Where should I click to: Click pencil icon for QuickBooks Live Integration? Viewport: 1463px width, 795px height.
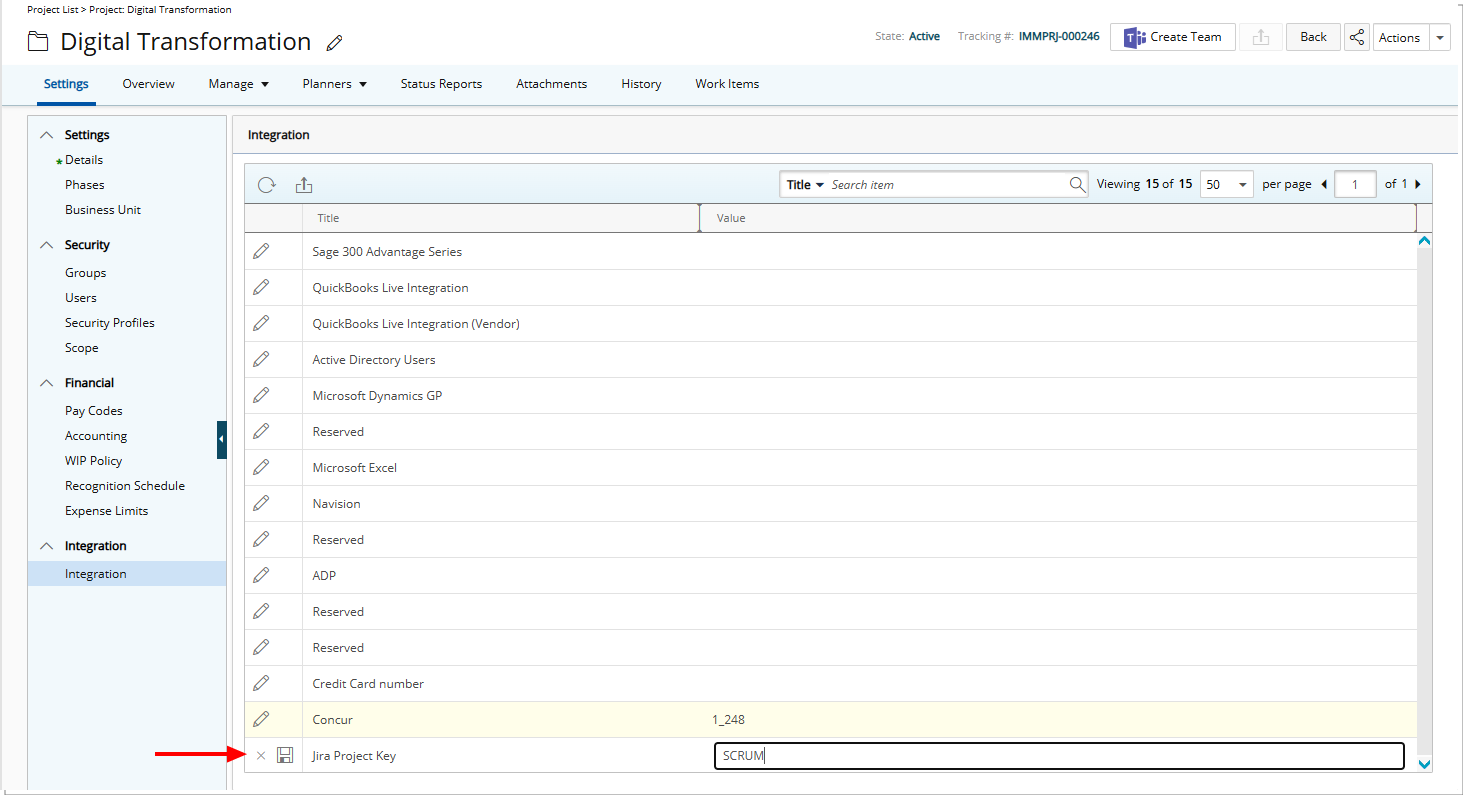(261, 287)
